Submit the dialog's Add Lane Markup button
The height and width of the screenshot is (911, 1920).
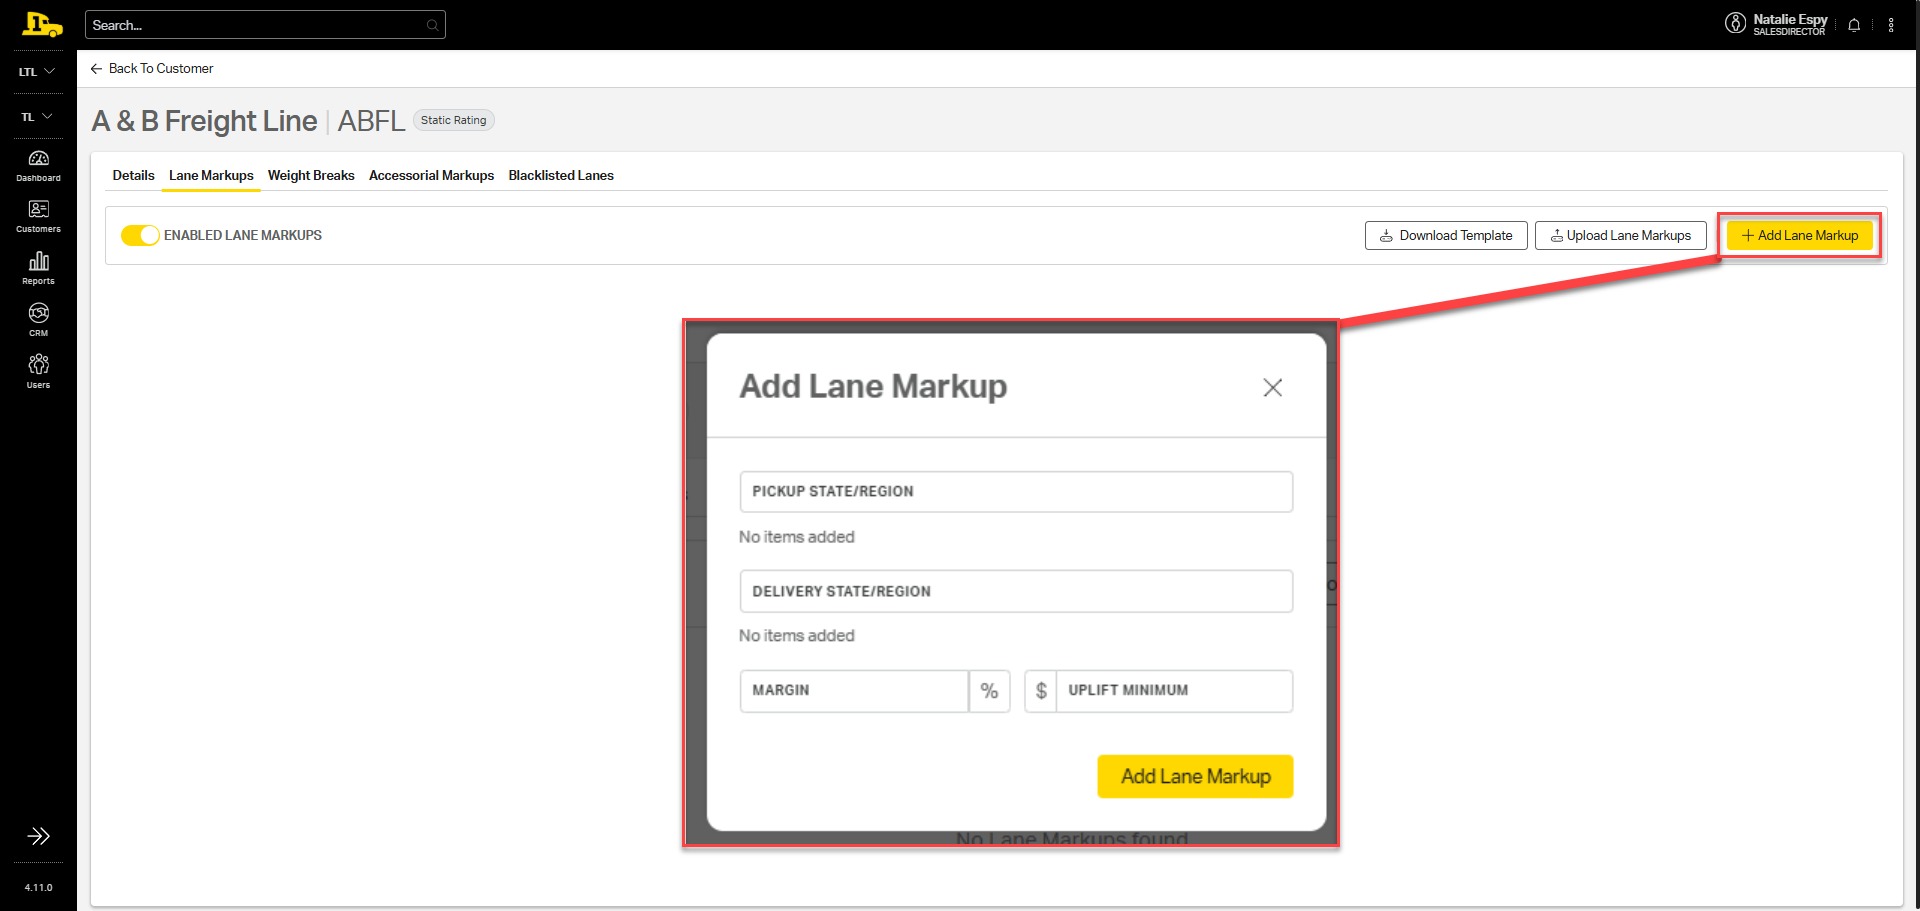coord(1195,776)
